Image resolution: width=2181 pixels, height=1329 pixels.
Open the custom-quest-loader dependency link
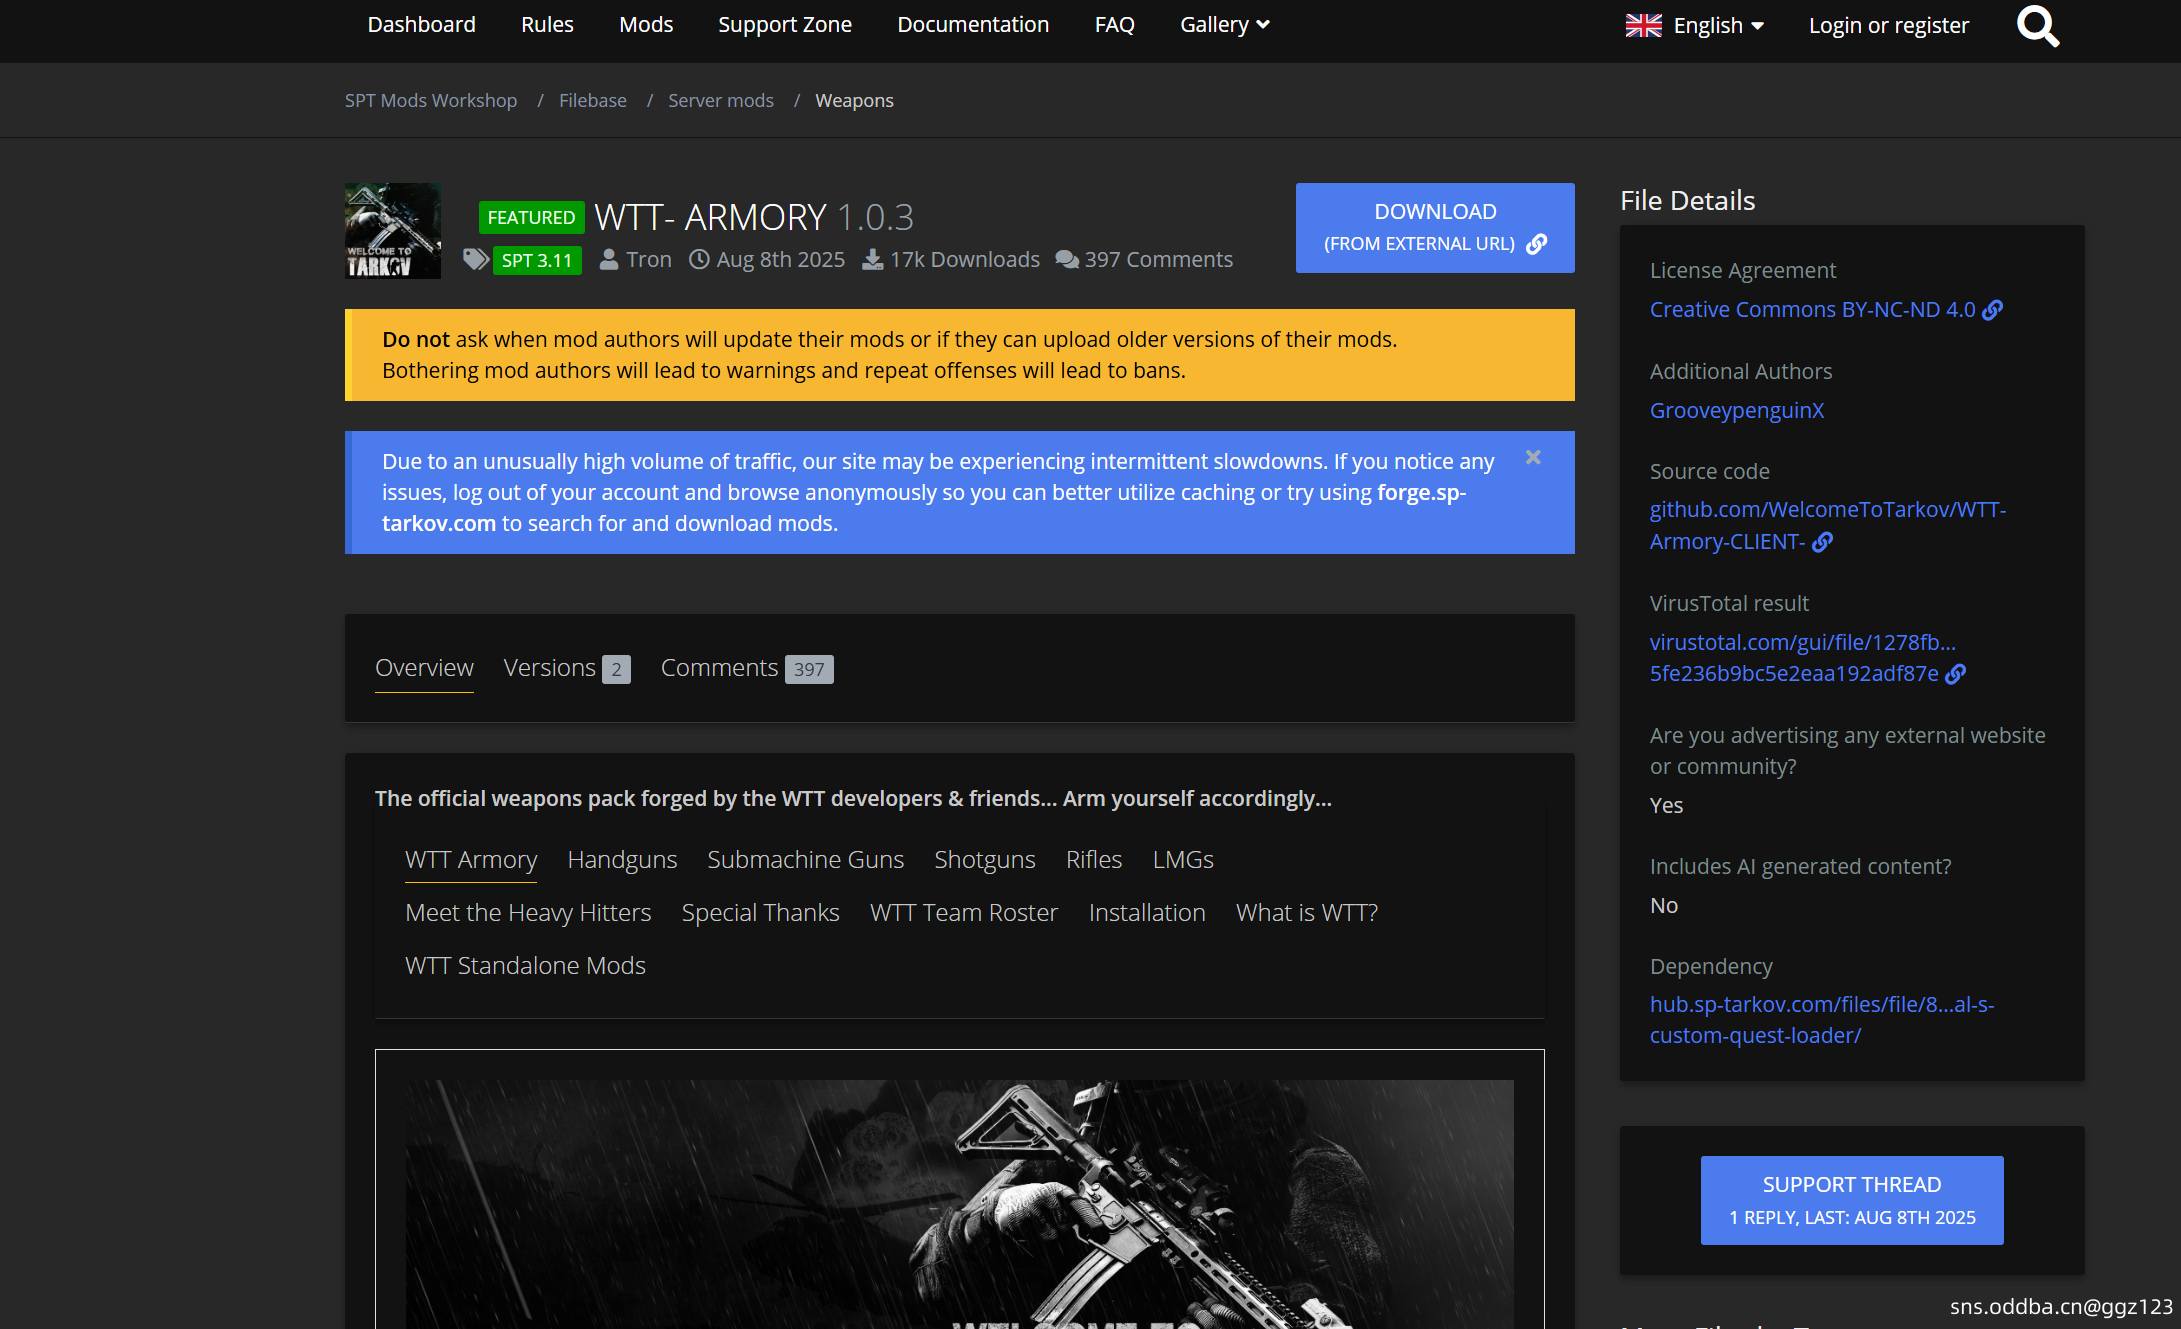tap(1822, 1020)
